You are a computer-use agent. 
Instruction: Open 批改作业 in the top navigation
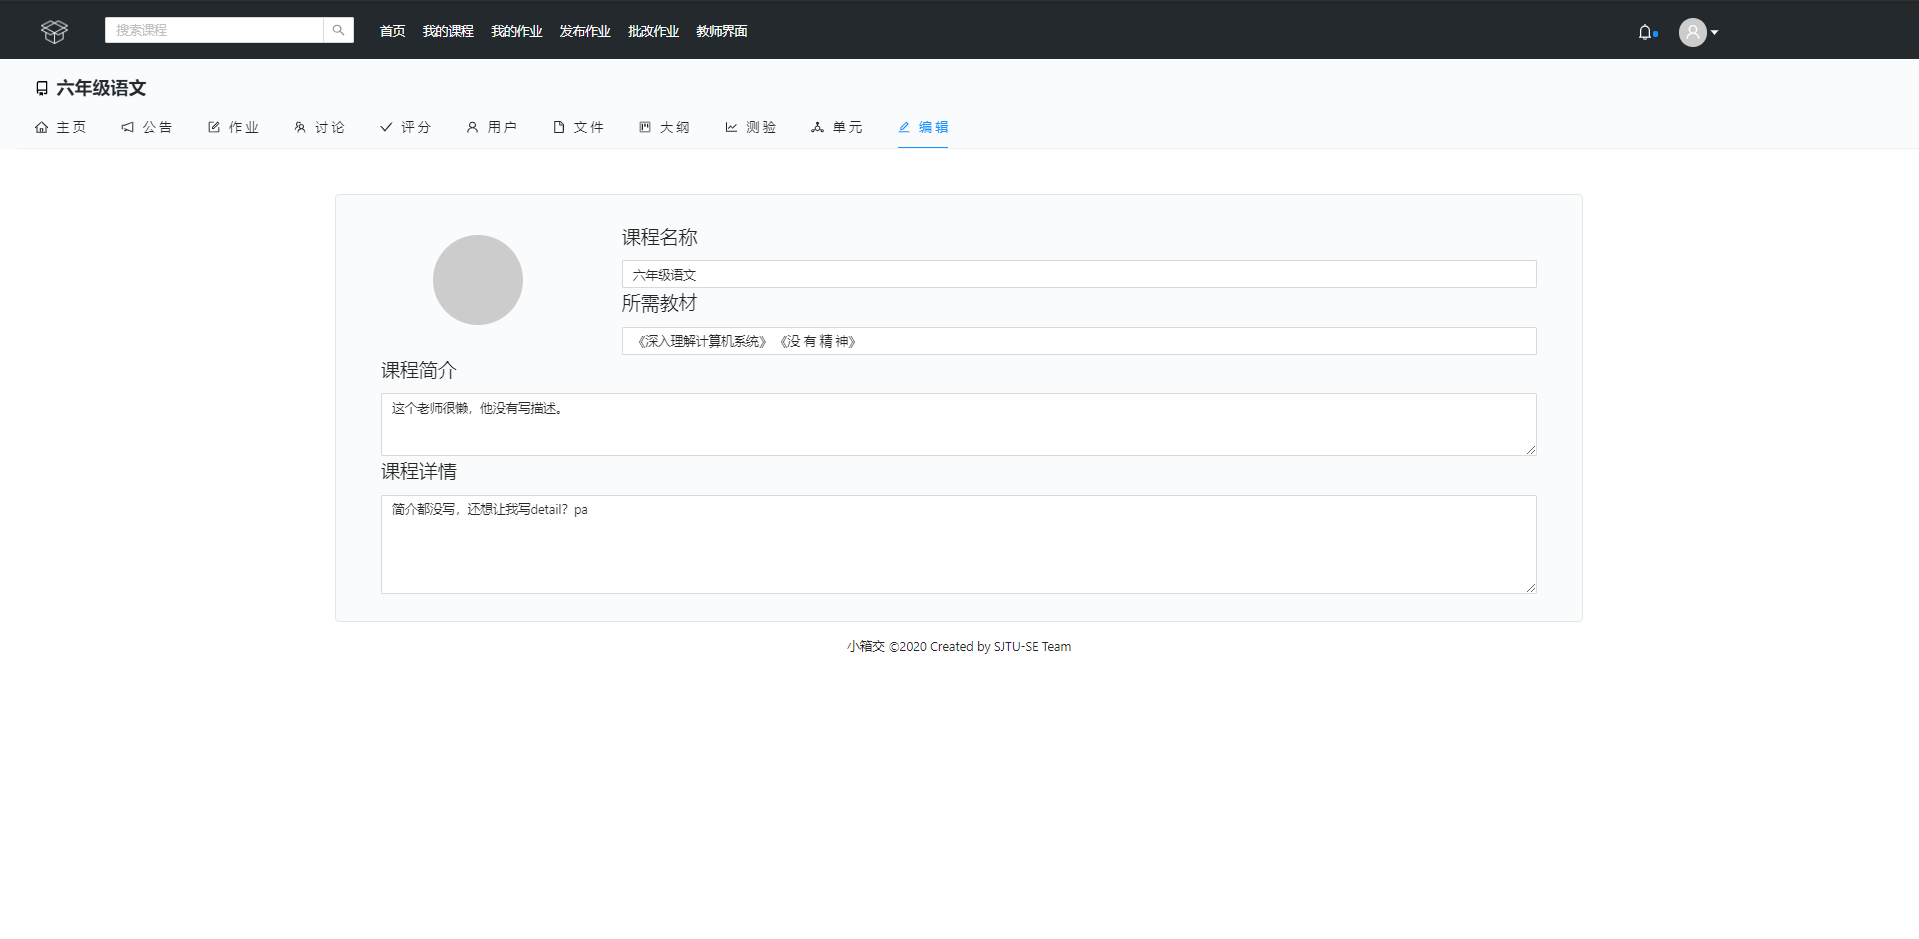click(x=653, y=31)
